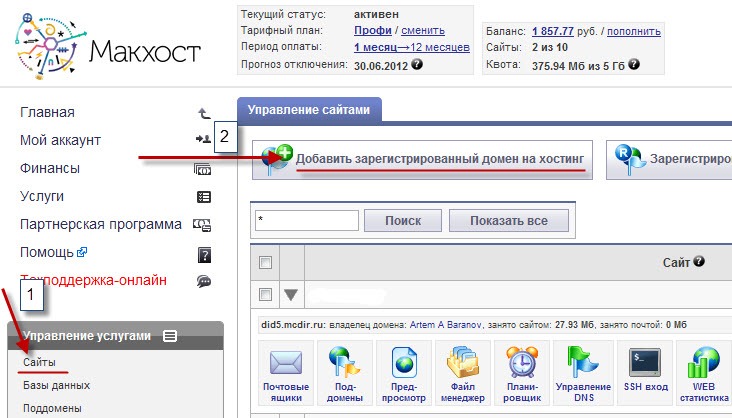Viewport: 732px width, 418px height.
Task: Click the Makhost logo
Action: [108, 45]
